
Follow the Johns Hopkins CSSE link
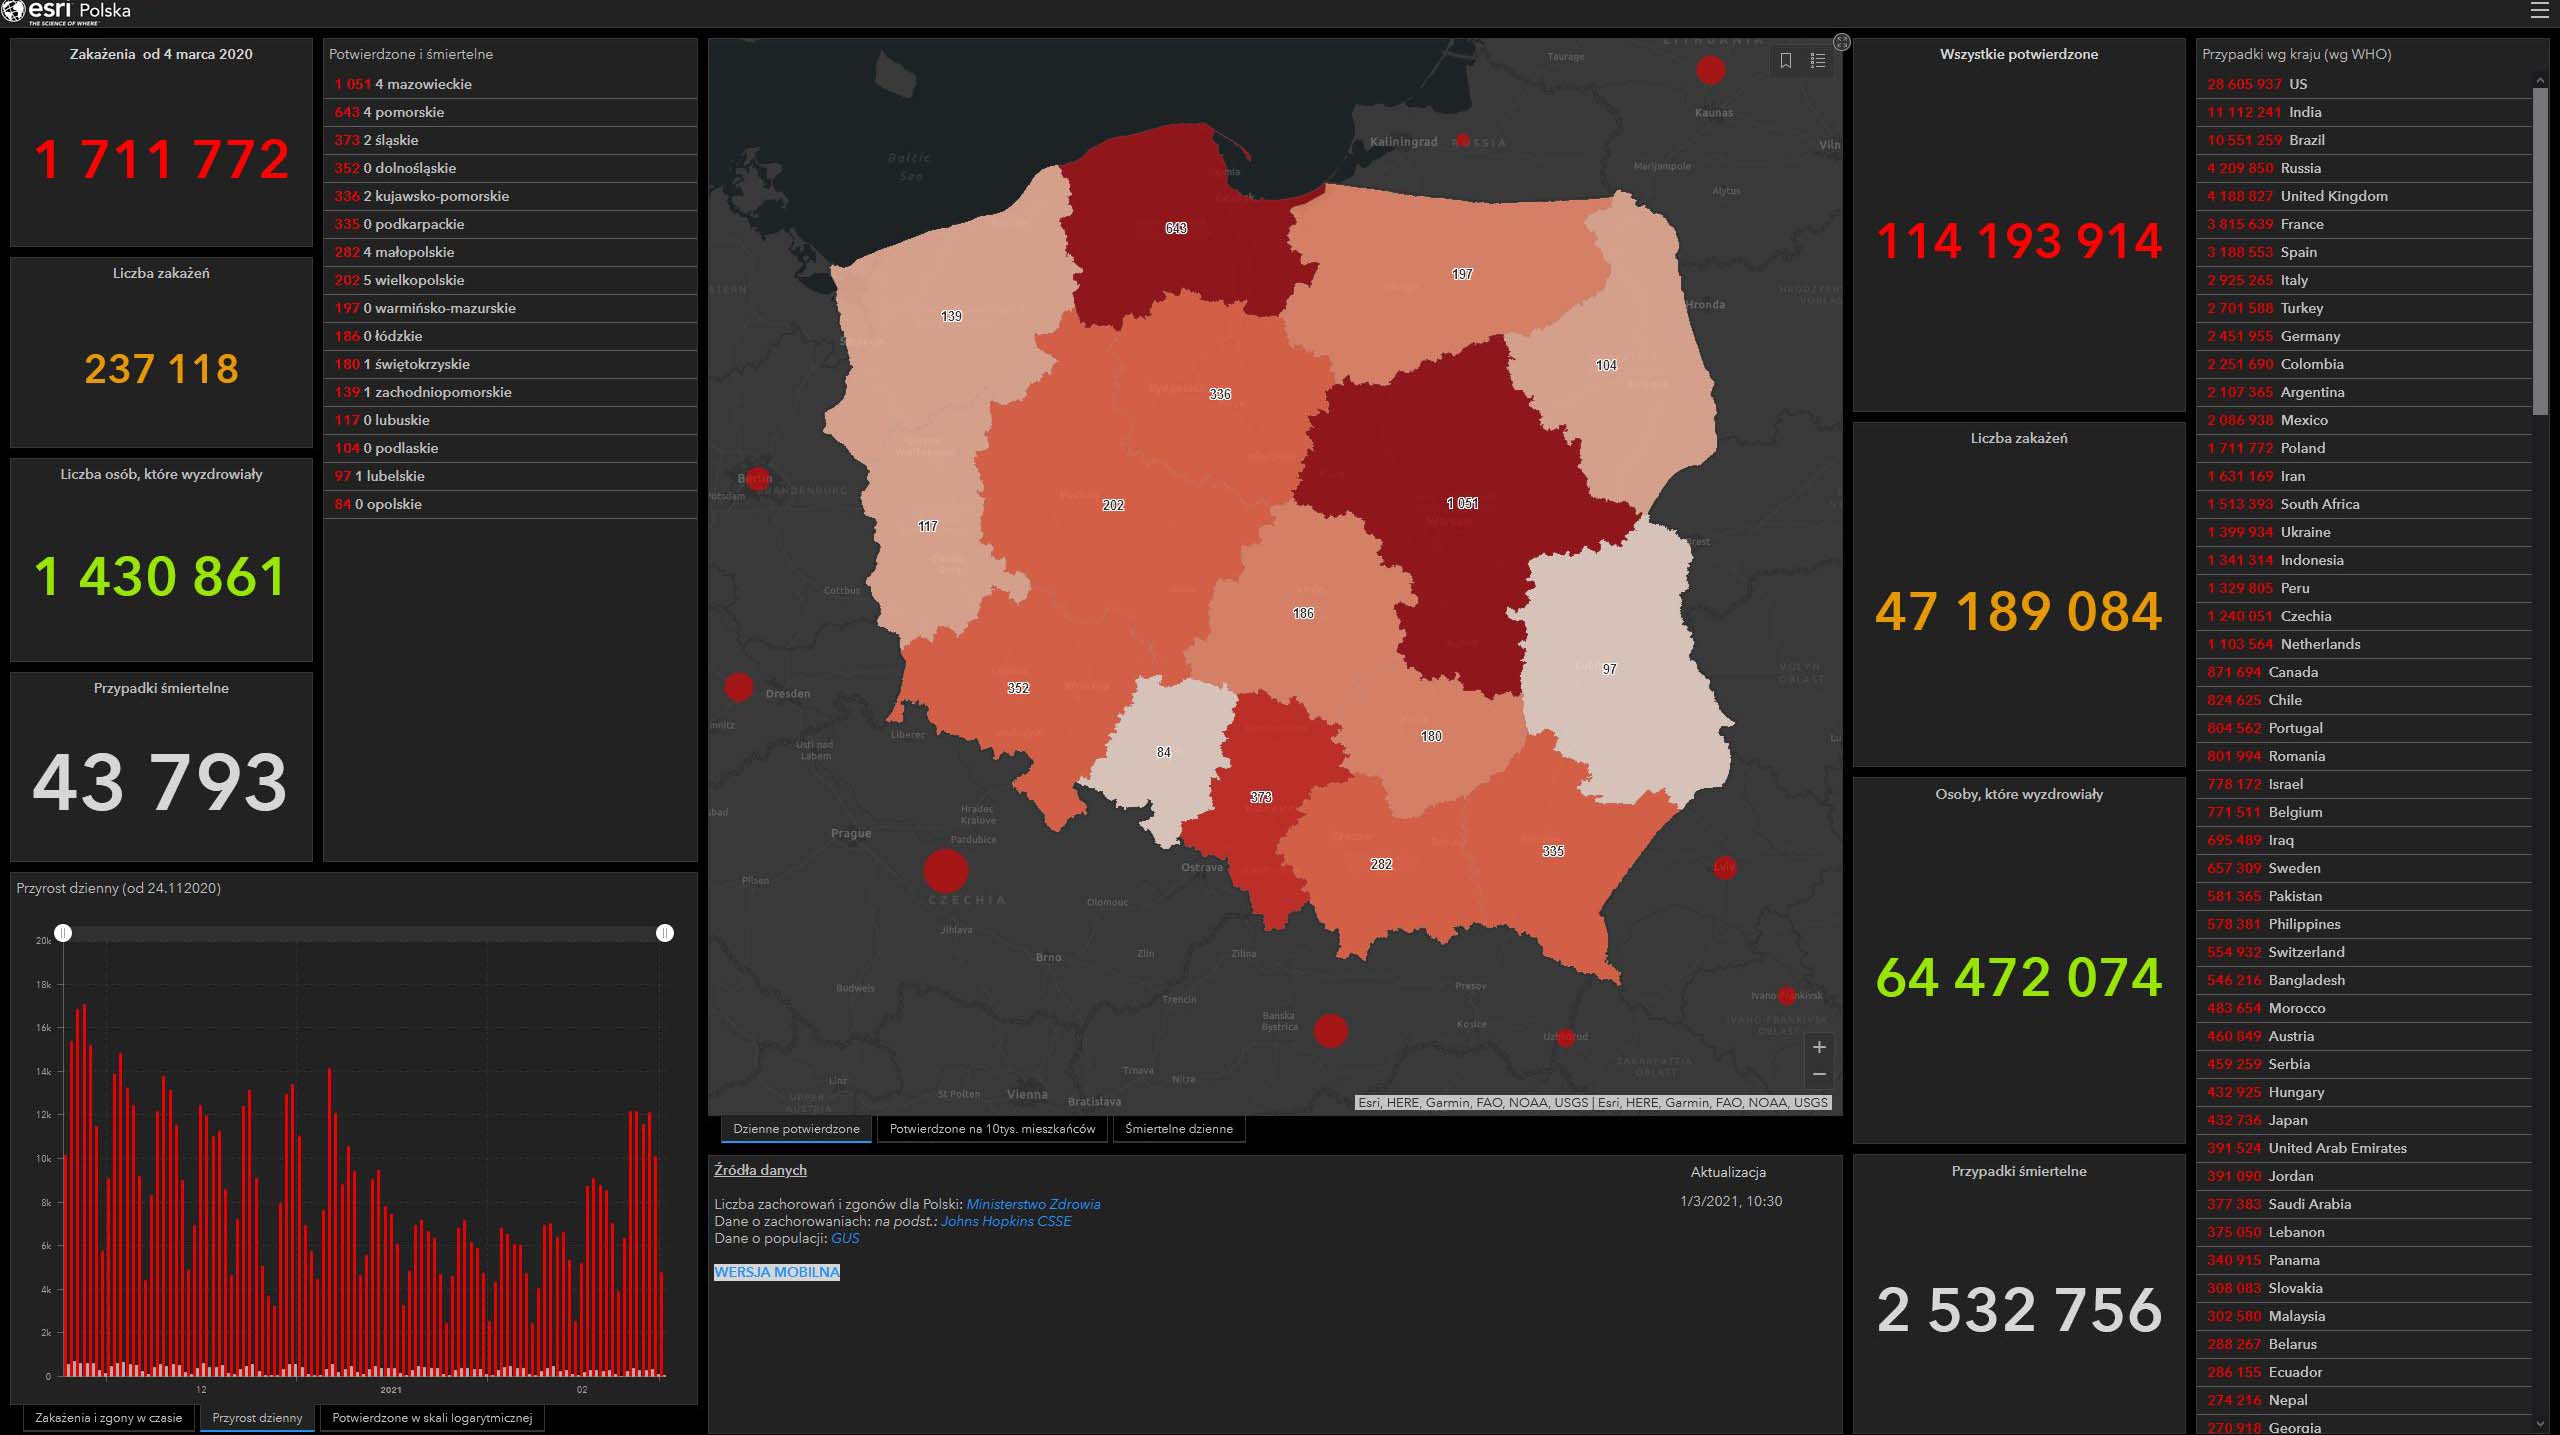pos(1005,1221)
